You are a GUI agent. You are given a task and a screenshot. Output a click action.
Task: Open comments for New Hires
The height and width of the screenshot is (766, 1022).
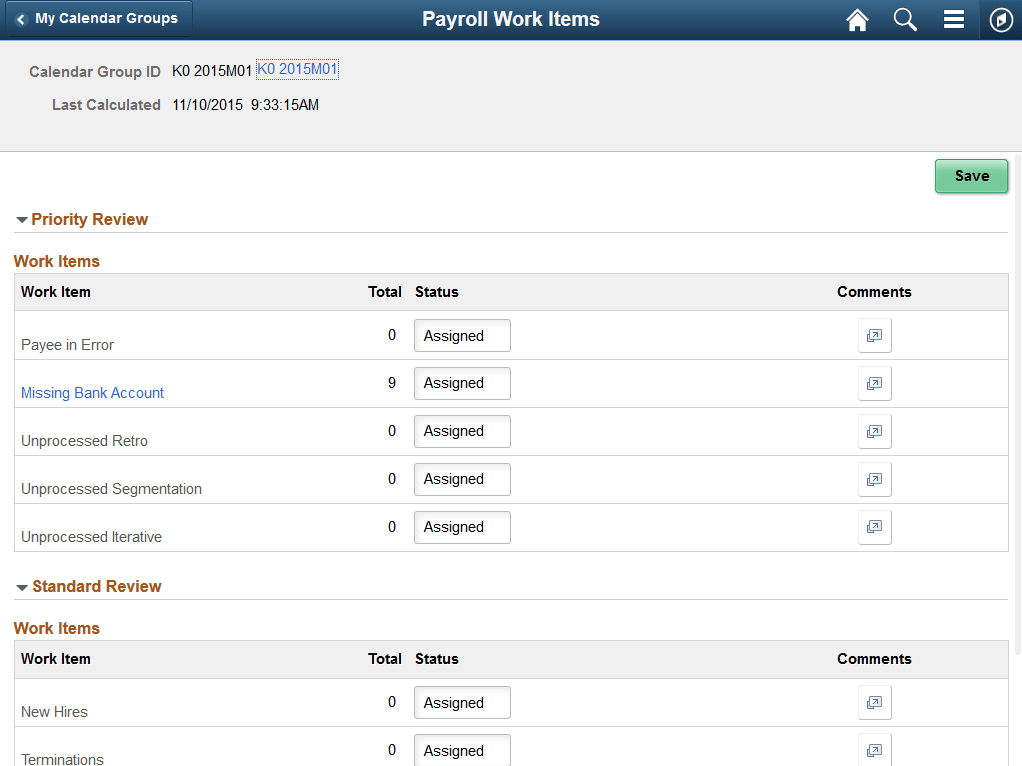pyautogui.click(x=874, y=702)
